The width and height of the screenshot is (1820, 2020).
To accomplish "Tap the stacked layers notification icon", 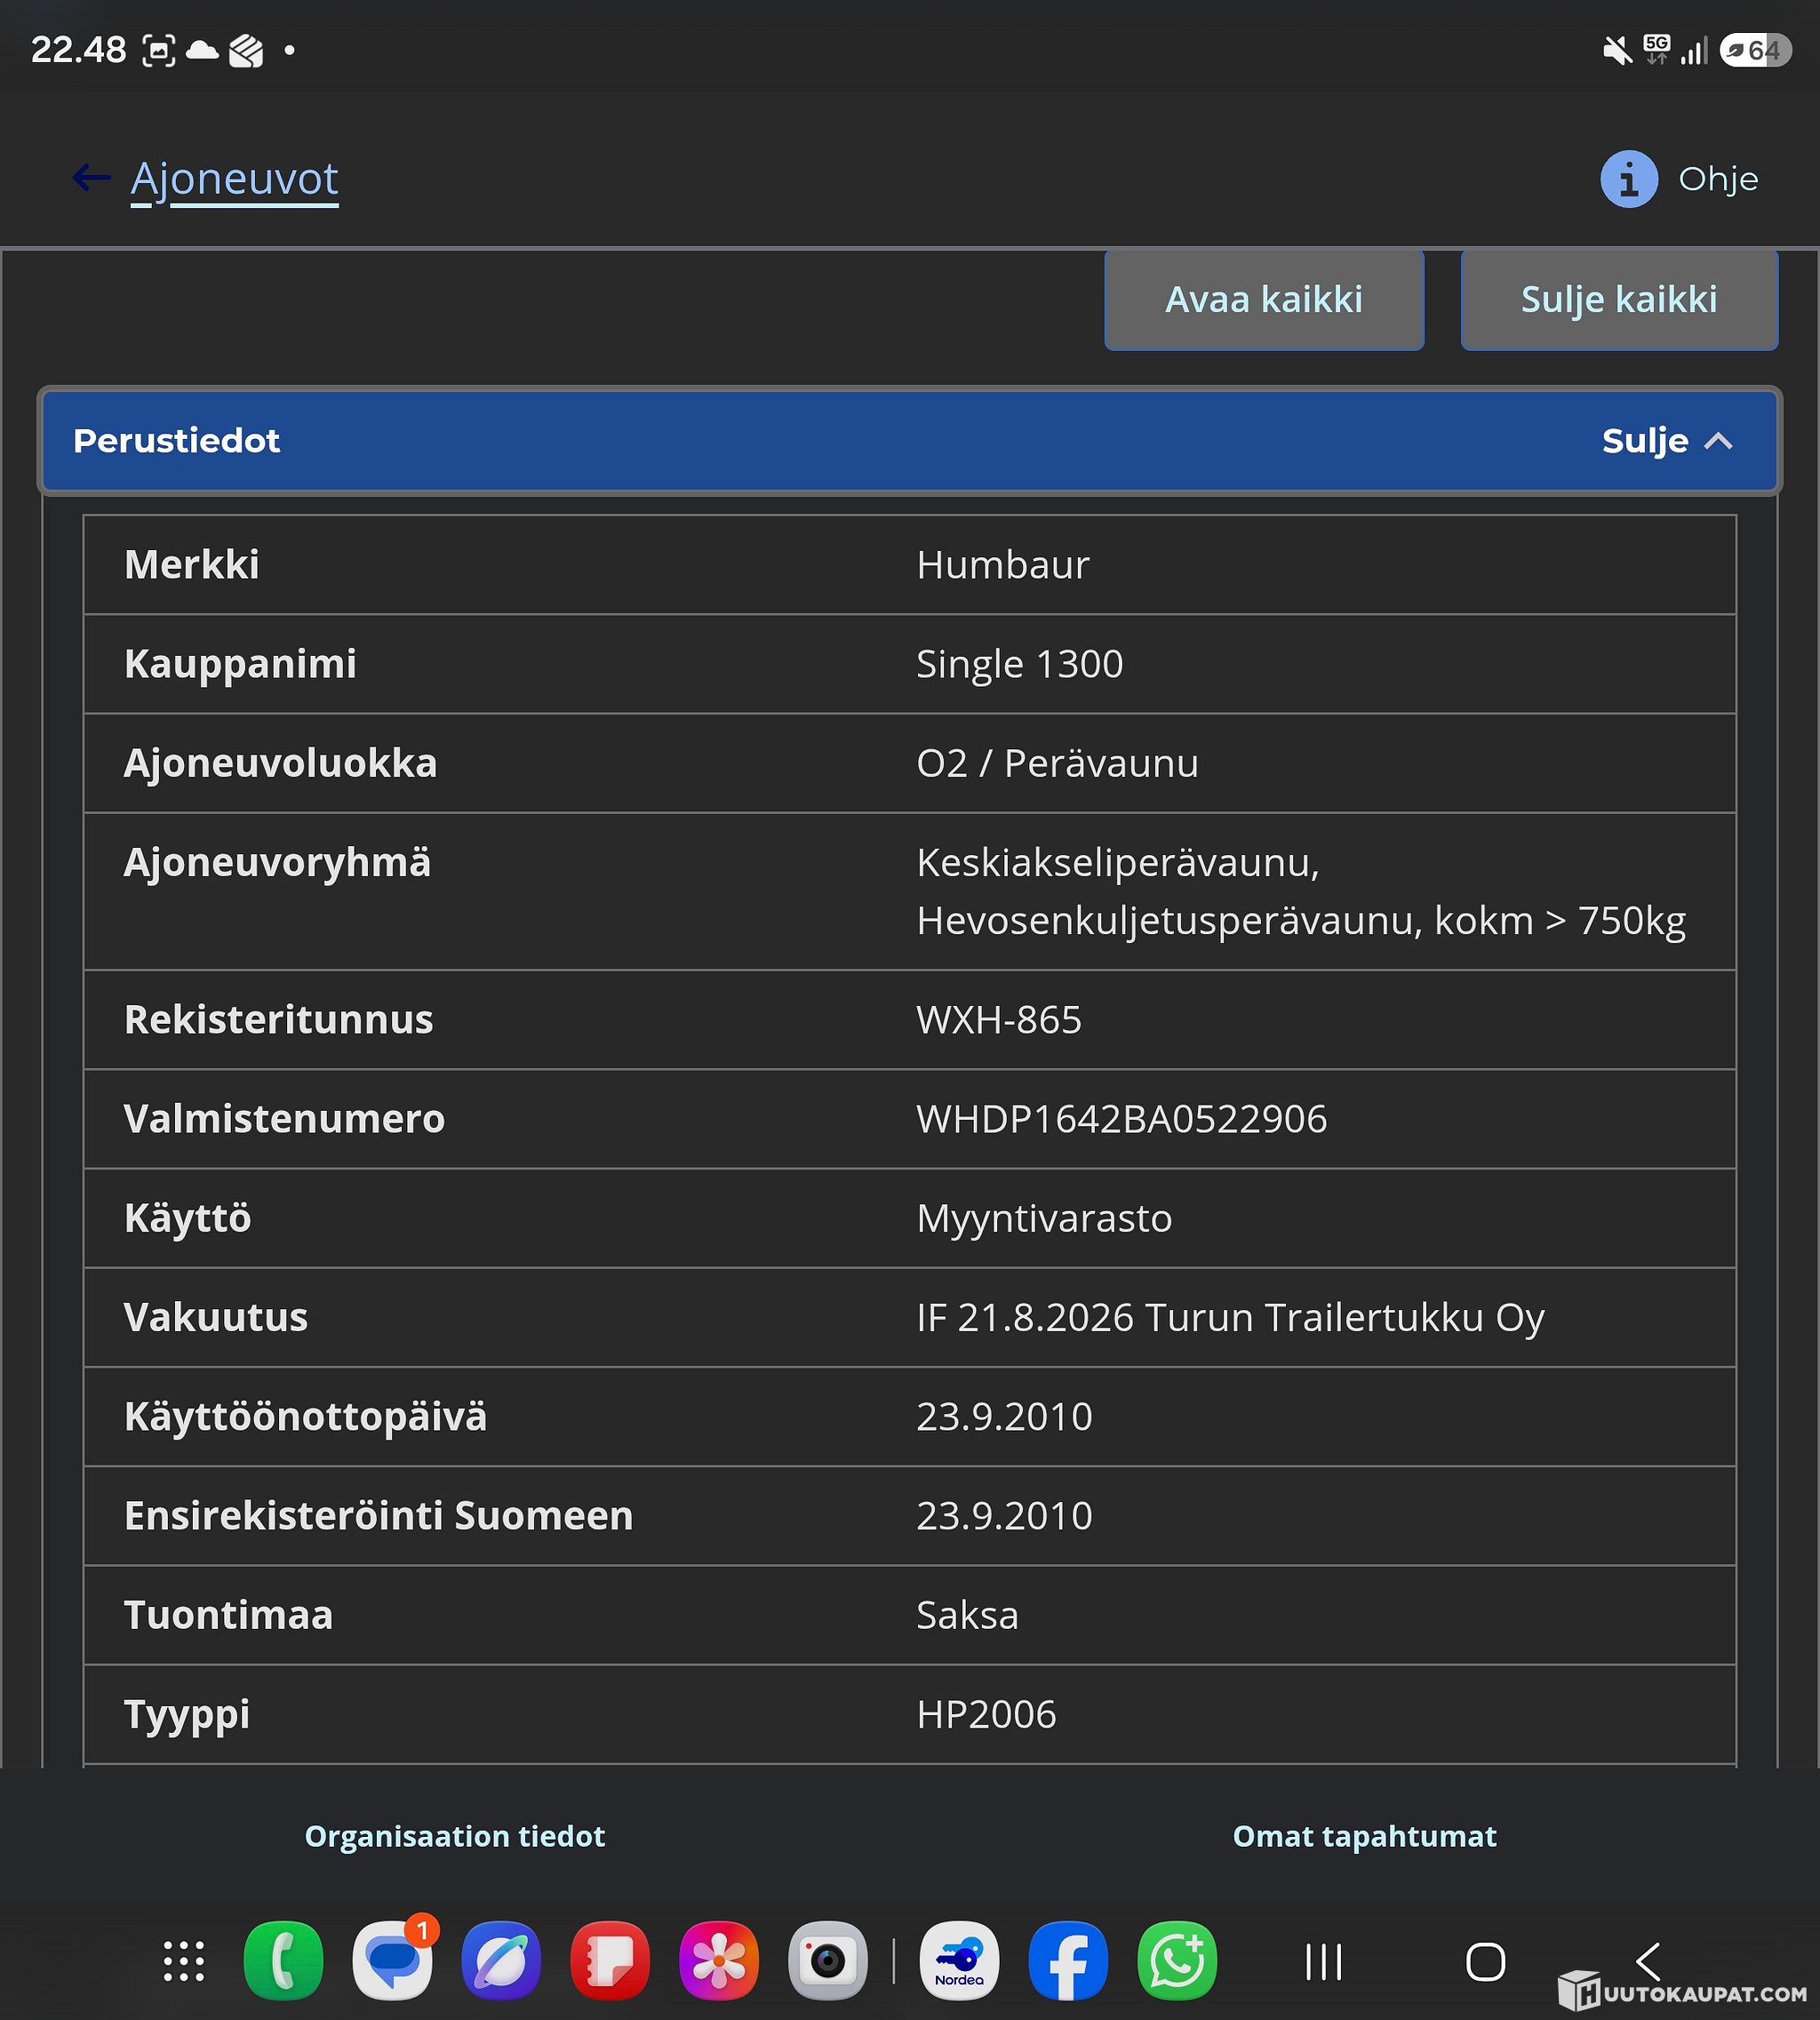I will pos(246,50).
